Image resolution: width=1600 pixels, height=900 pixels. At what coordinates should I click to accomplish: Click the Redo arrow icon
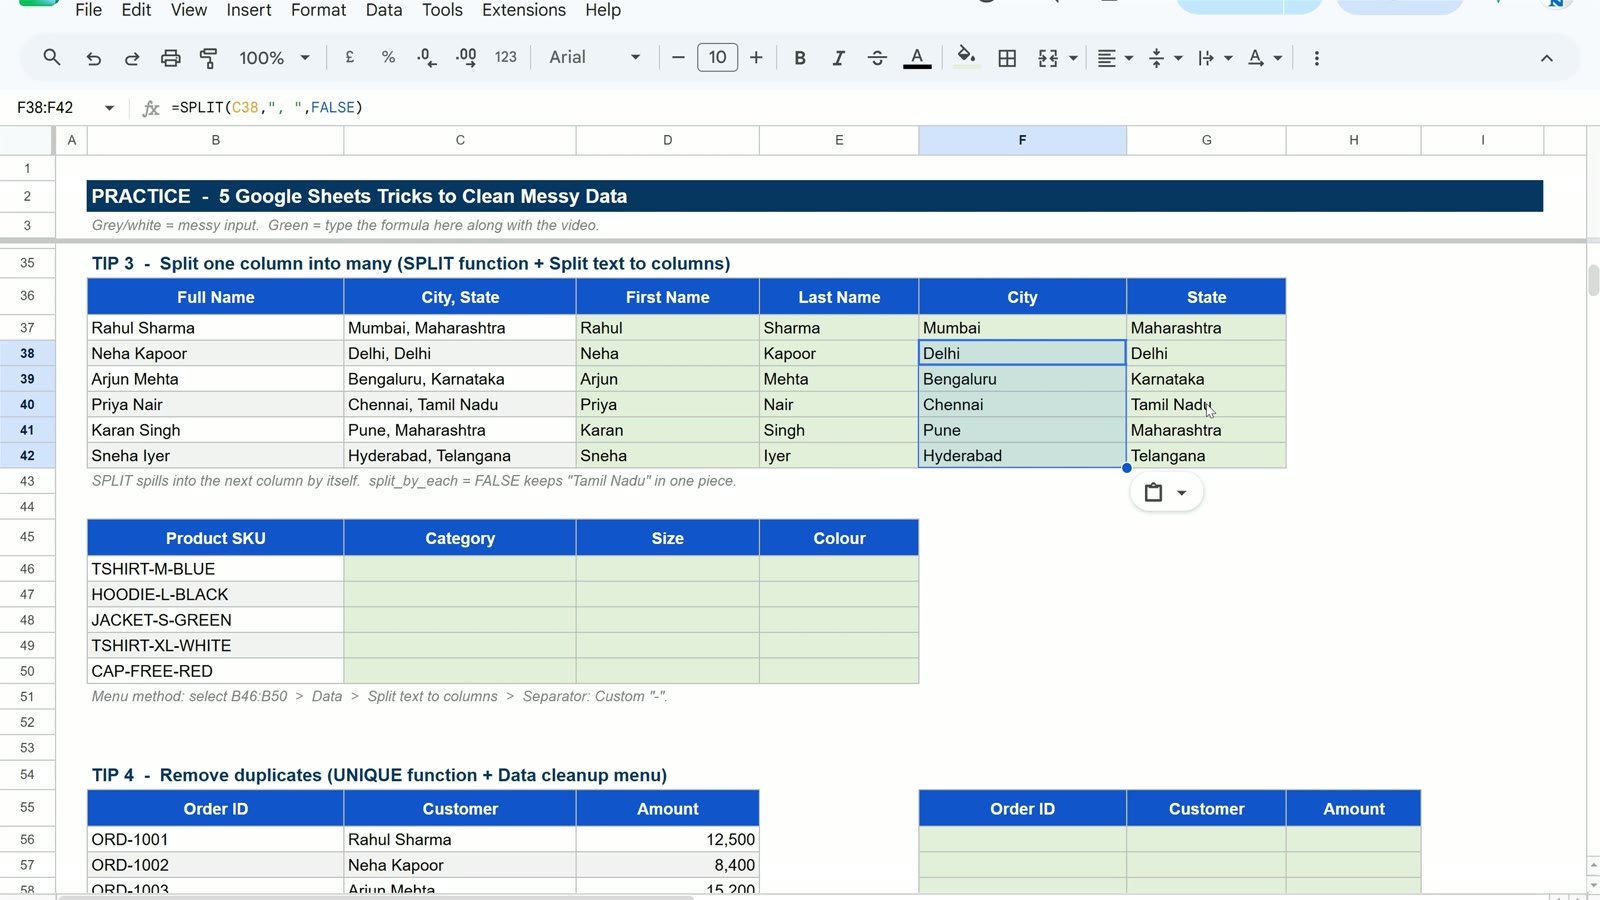pos(131,58)
